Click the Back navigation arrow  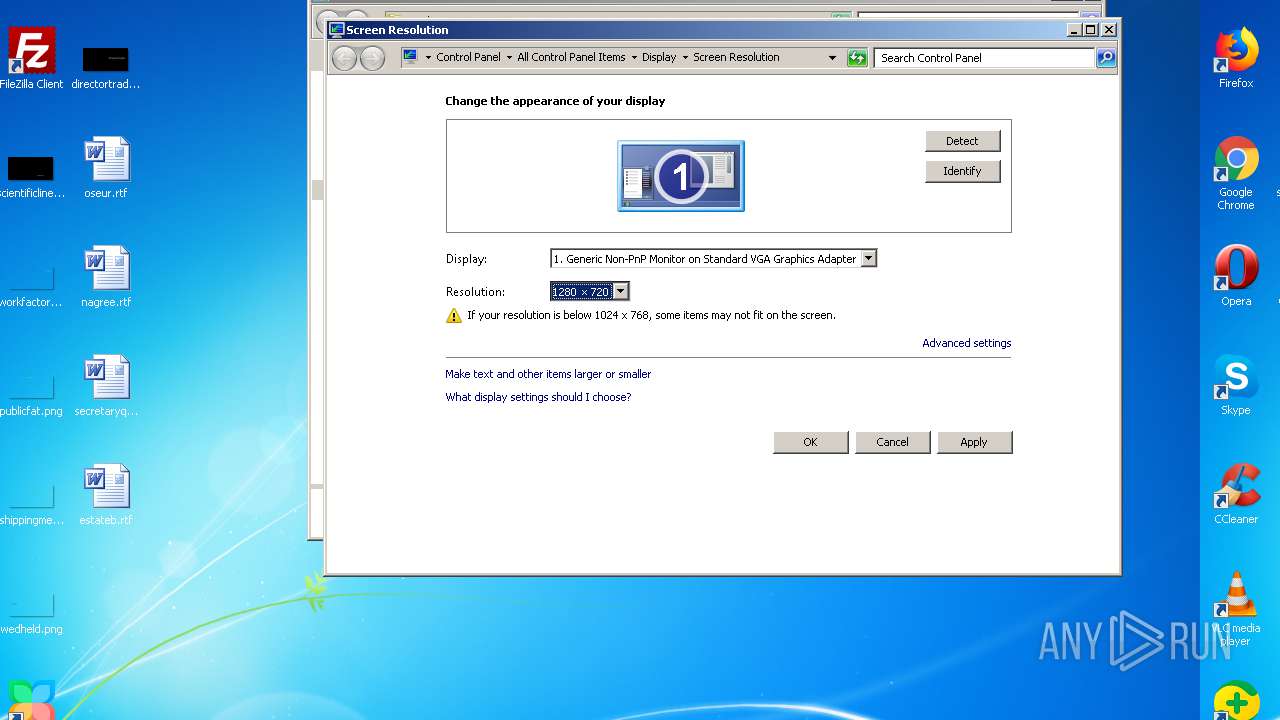pos(344,58)
